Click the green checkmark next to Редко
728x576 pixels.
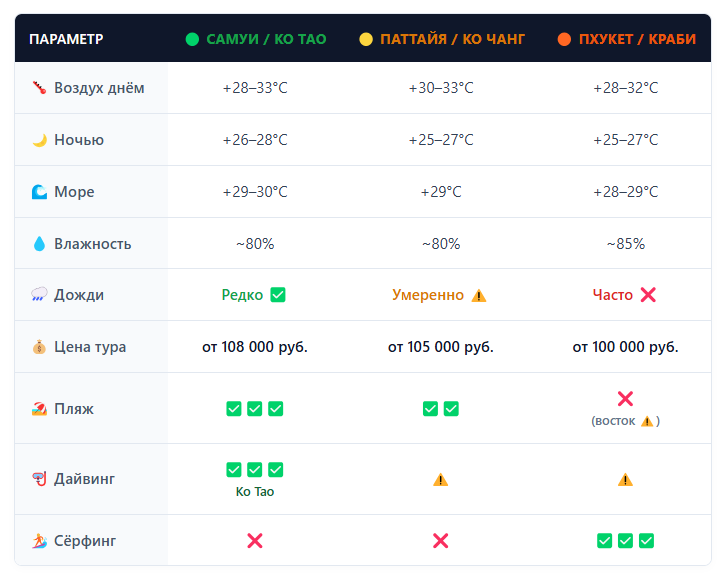[x=278, y=295]
